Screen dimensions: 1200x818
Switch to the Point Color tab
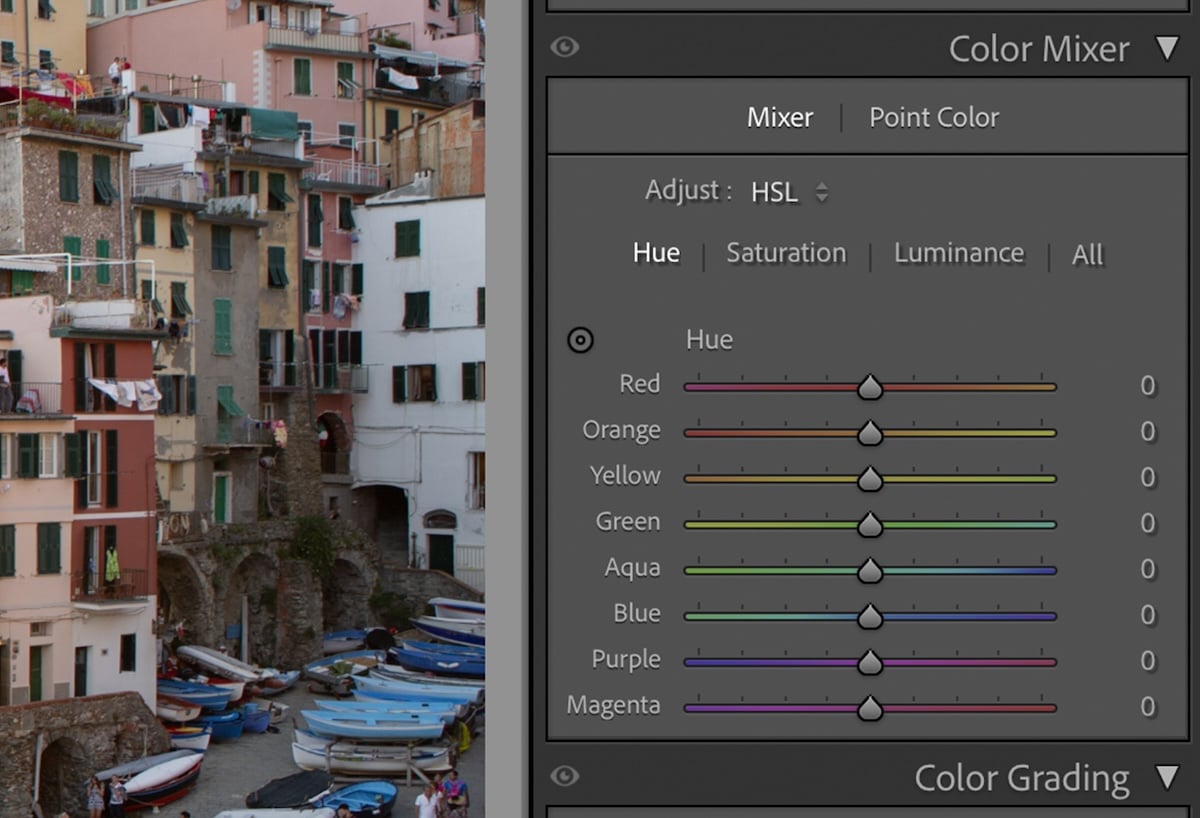[x=933, y=117]
